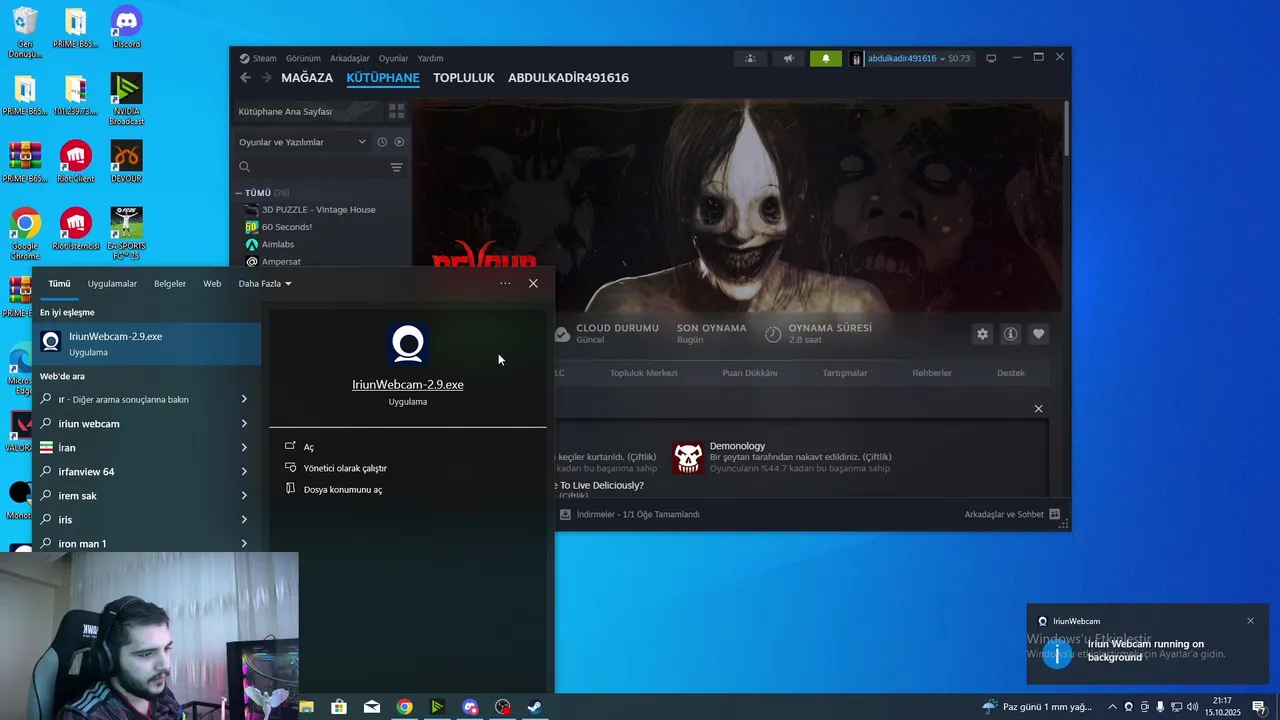Screen dimensions: 1280x720
Task: Expand irem sak suggestion arrow
Action: [244, 496]
